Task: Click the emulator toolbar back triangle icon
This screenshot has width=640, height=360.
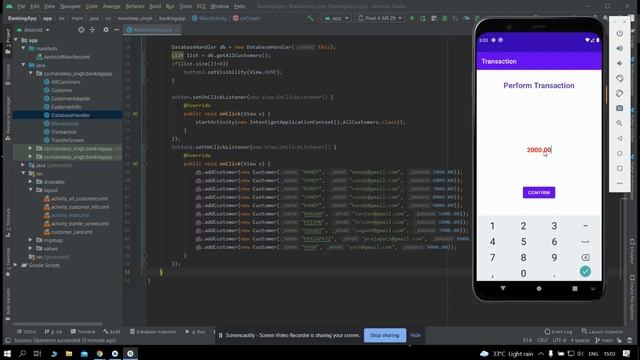Action: point(620,138)
